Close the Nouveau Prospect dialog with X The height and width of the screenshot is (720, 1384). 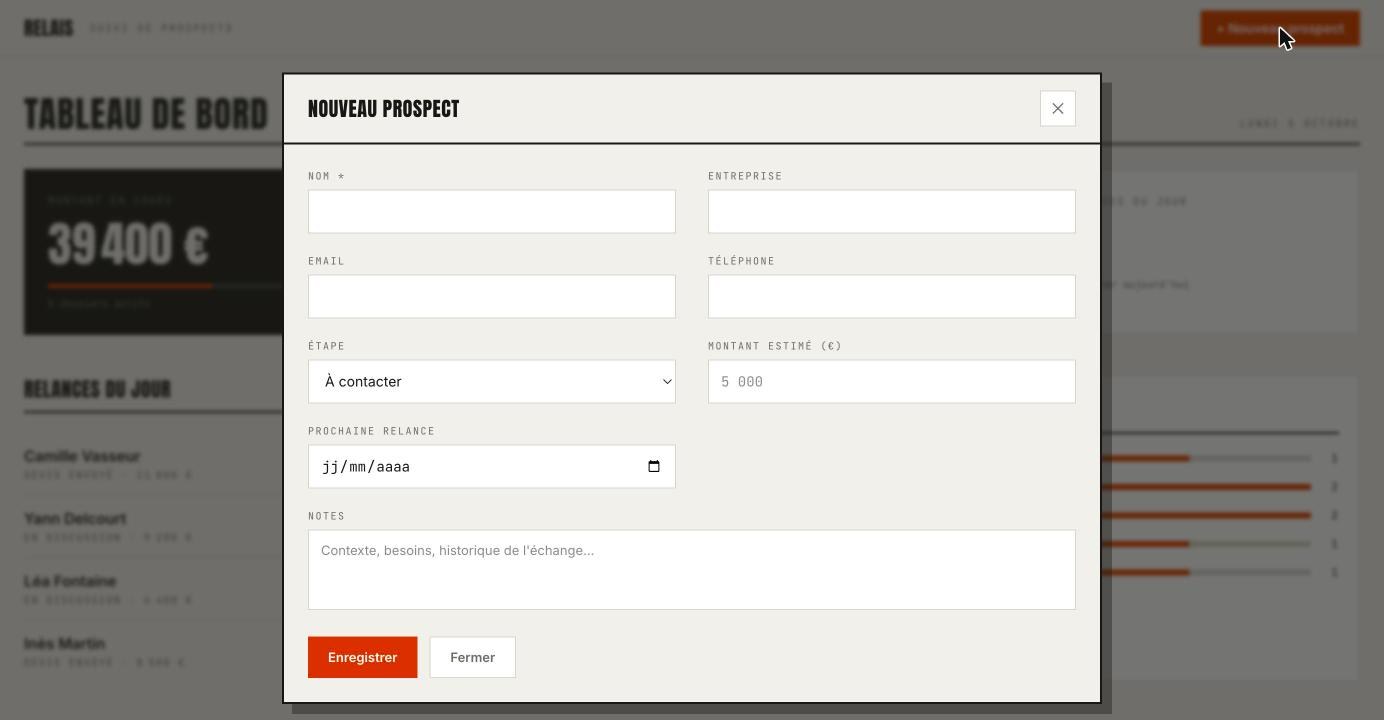click(x=1057, y=109)
